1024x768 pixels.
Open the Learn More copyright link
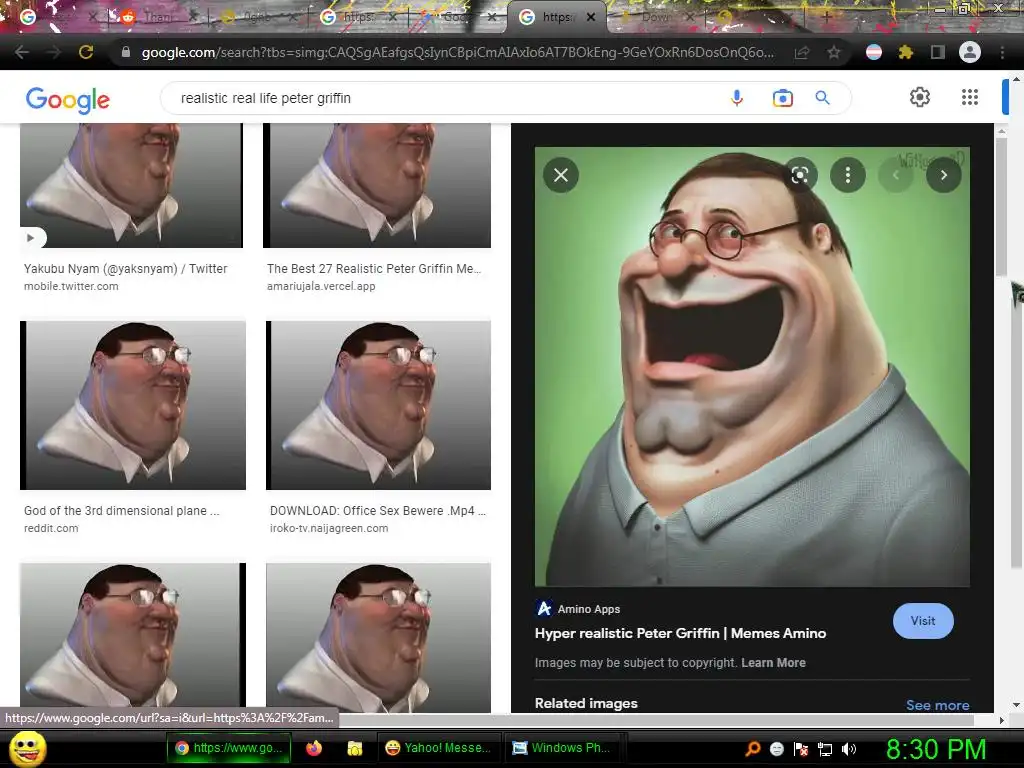coord(773,663)
